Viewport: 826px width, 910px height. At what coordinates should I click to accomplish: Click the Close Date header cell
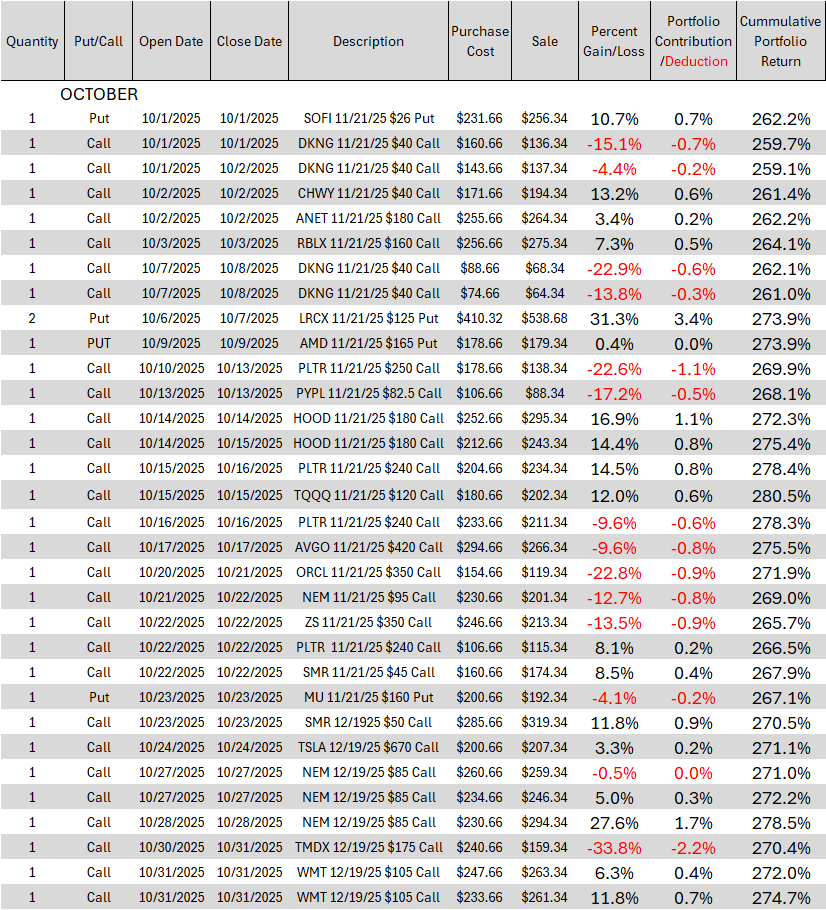[250, 41]
